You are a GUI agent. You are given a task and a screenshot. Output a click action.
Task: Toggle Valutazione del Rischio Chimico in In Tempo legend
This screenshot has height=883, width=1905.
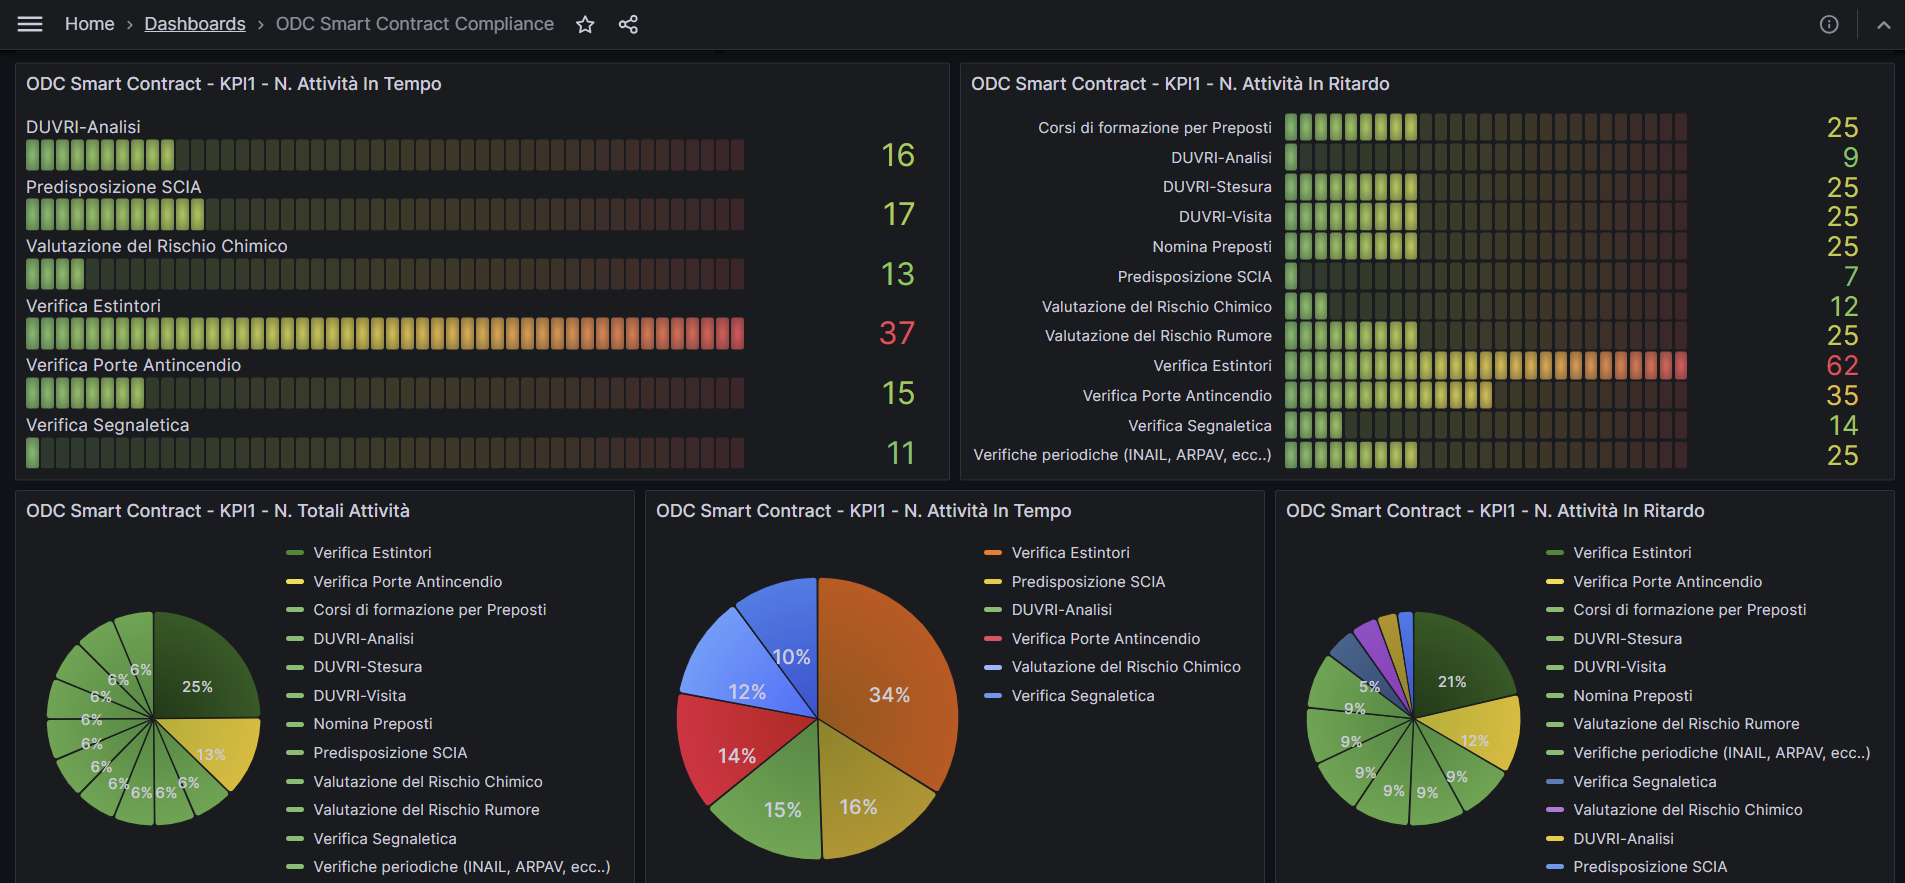pos(1126,667)
